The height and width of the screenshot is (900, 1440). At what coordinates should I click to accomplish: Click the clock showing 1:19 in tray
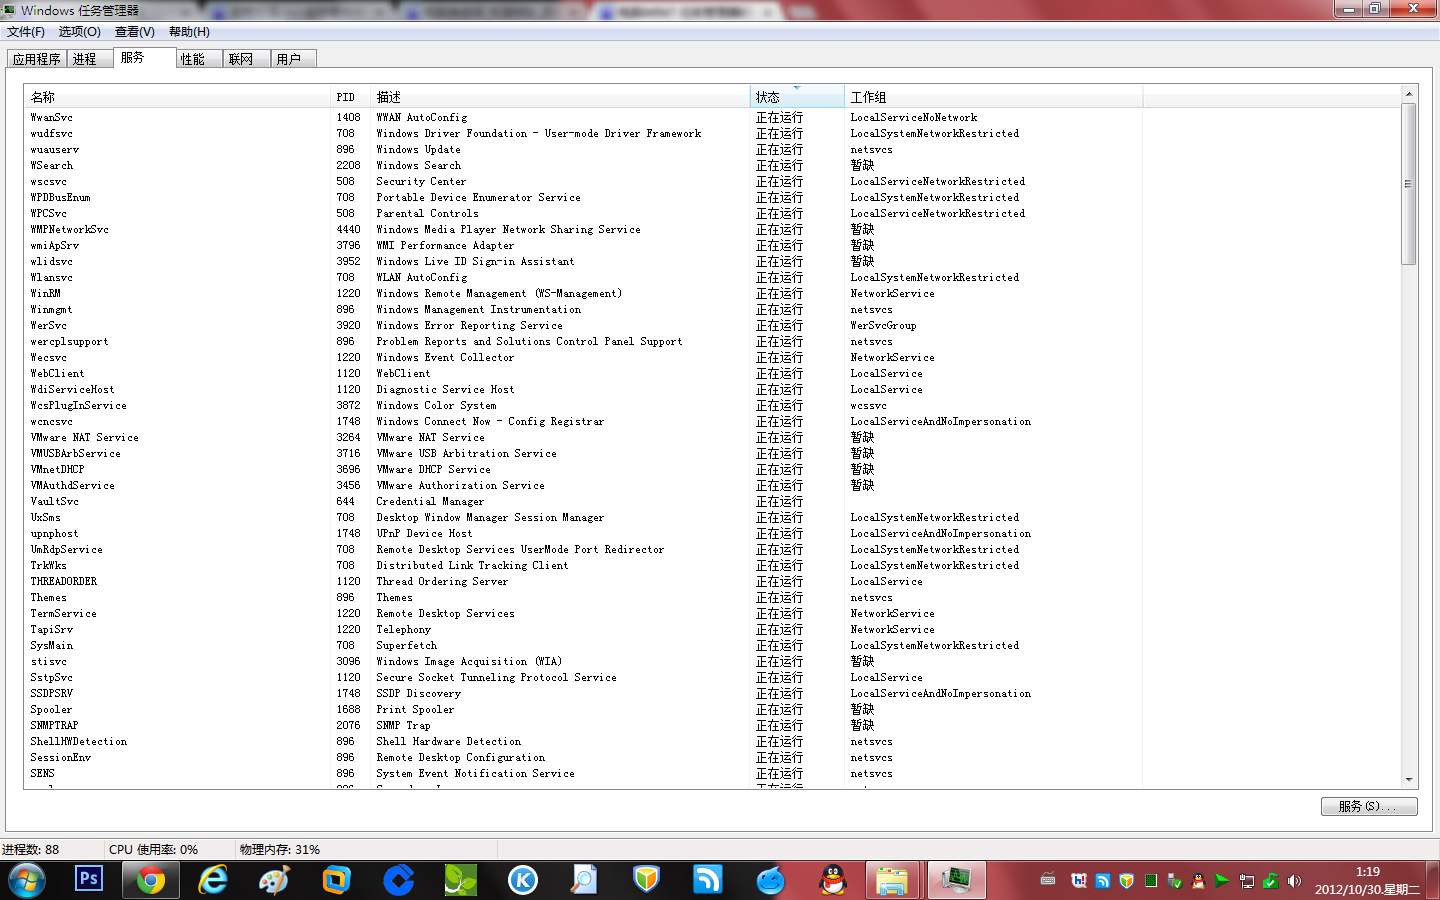[1367, 872]
